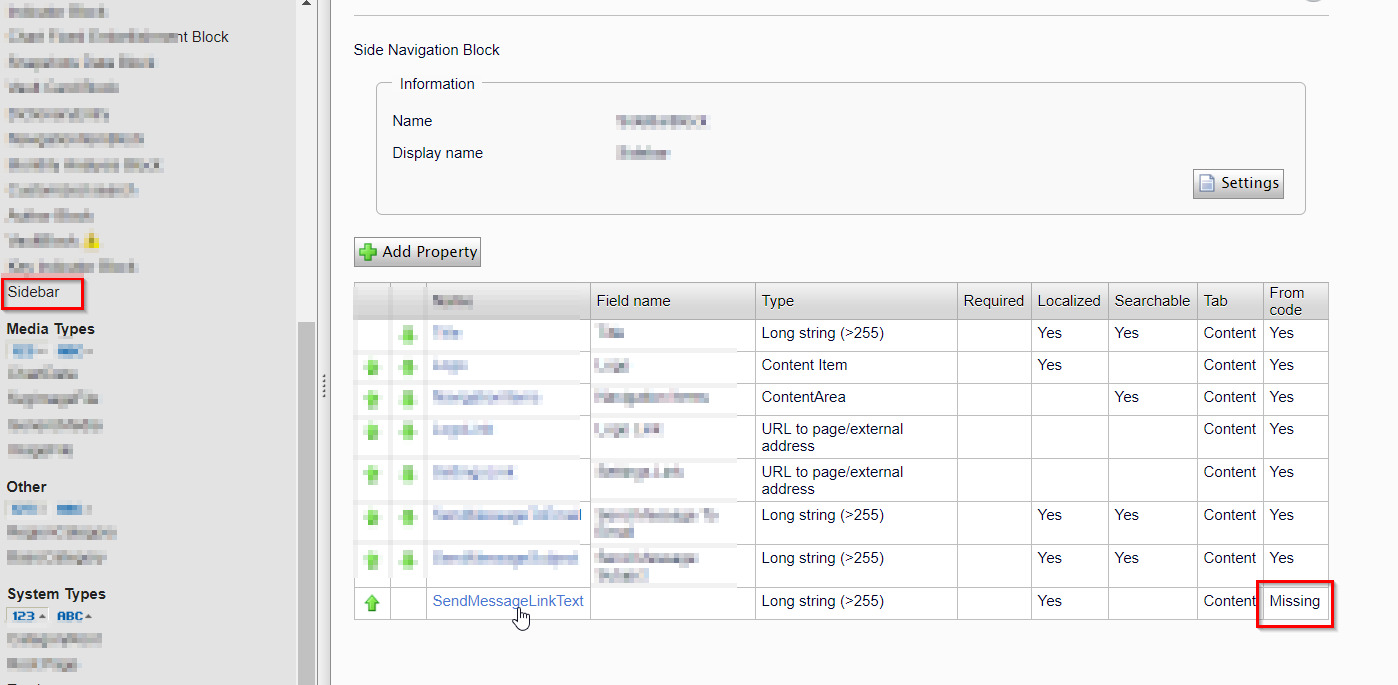Click the left panel scroll-up arrow
This screenshot has width=1398, height=685.
pos(306,4)
